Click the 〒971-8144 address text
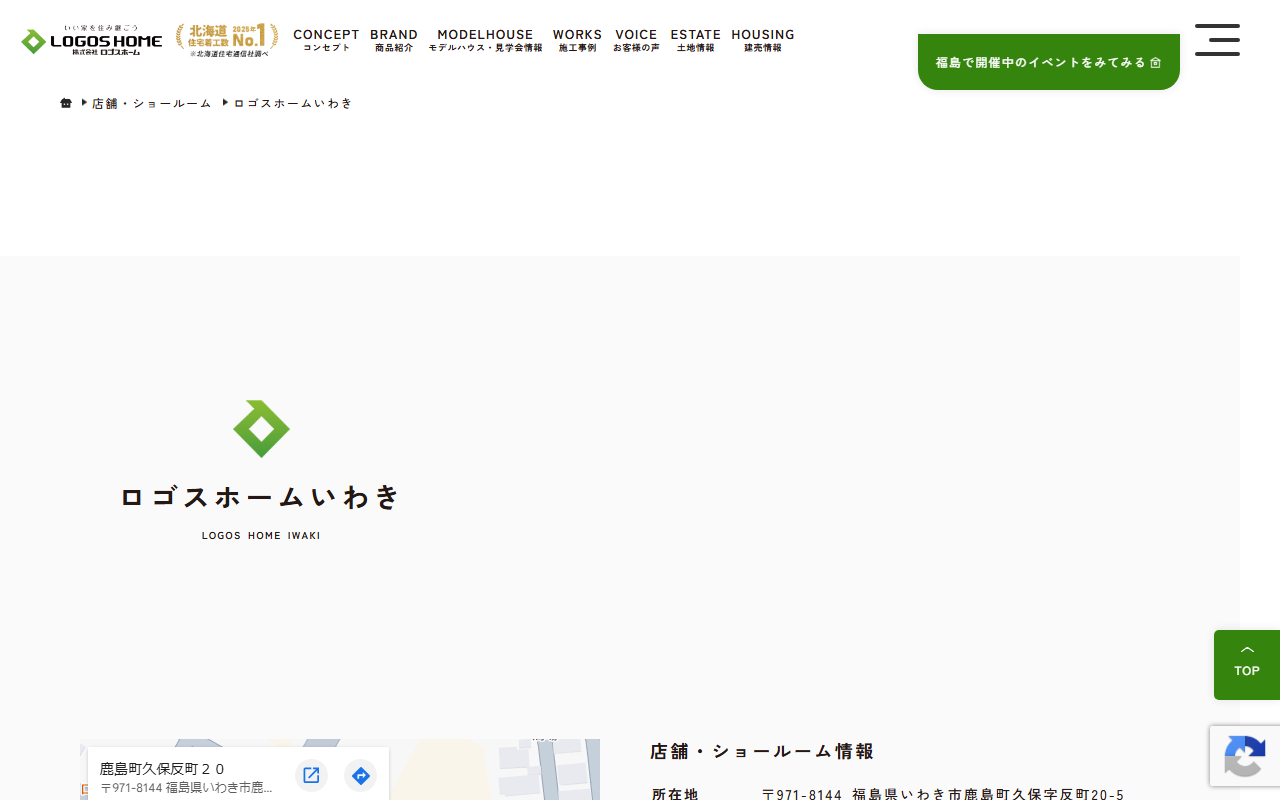 tap(943, 794)
